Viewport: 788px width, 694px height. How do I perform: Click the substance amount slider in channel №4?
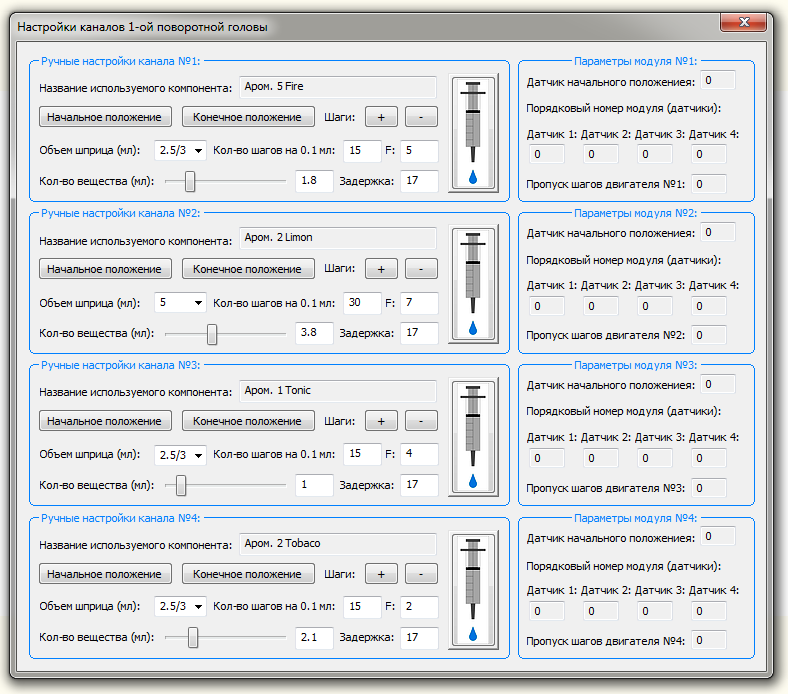(x=225, y=638)
